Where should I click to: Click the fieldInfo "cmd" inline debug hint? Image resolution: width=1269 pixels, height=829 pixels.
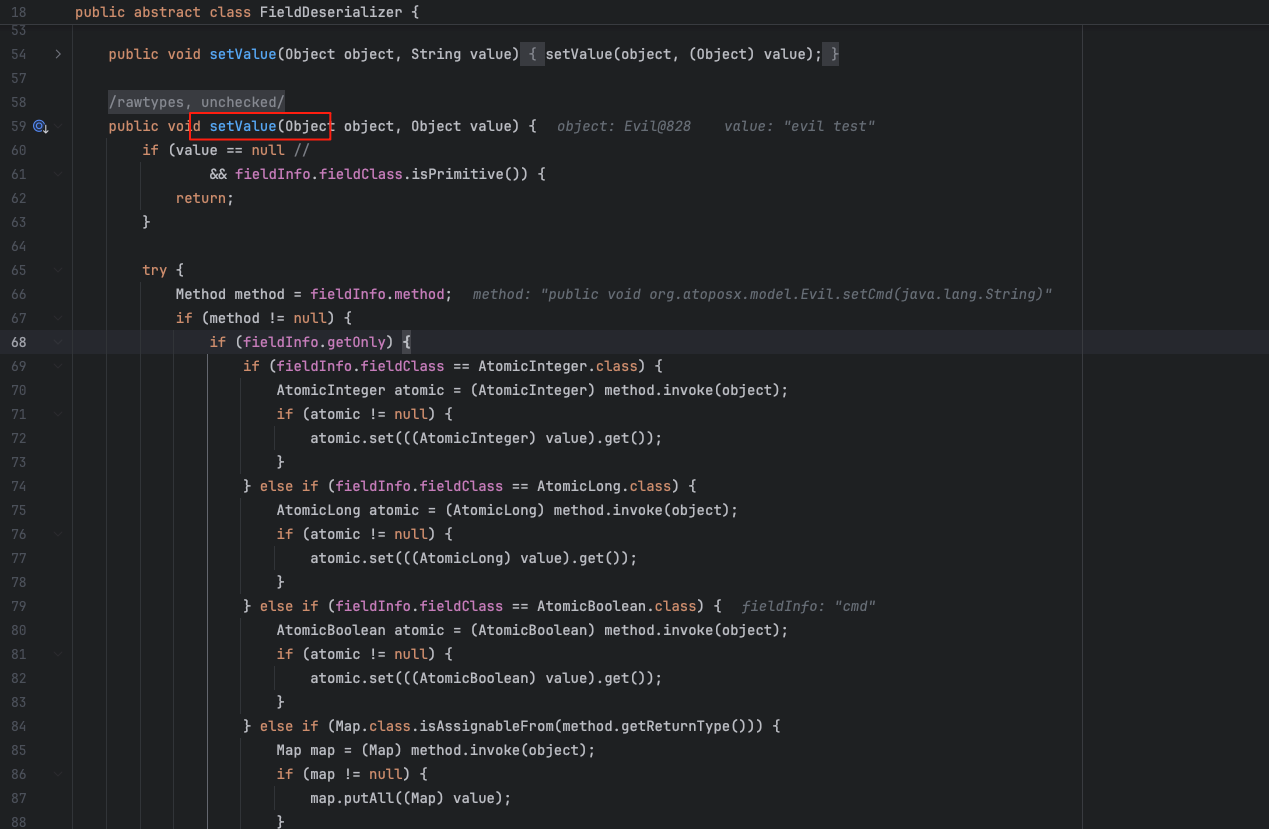pyautogui.click(x=809, y=606)
